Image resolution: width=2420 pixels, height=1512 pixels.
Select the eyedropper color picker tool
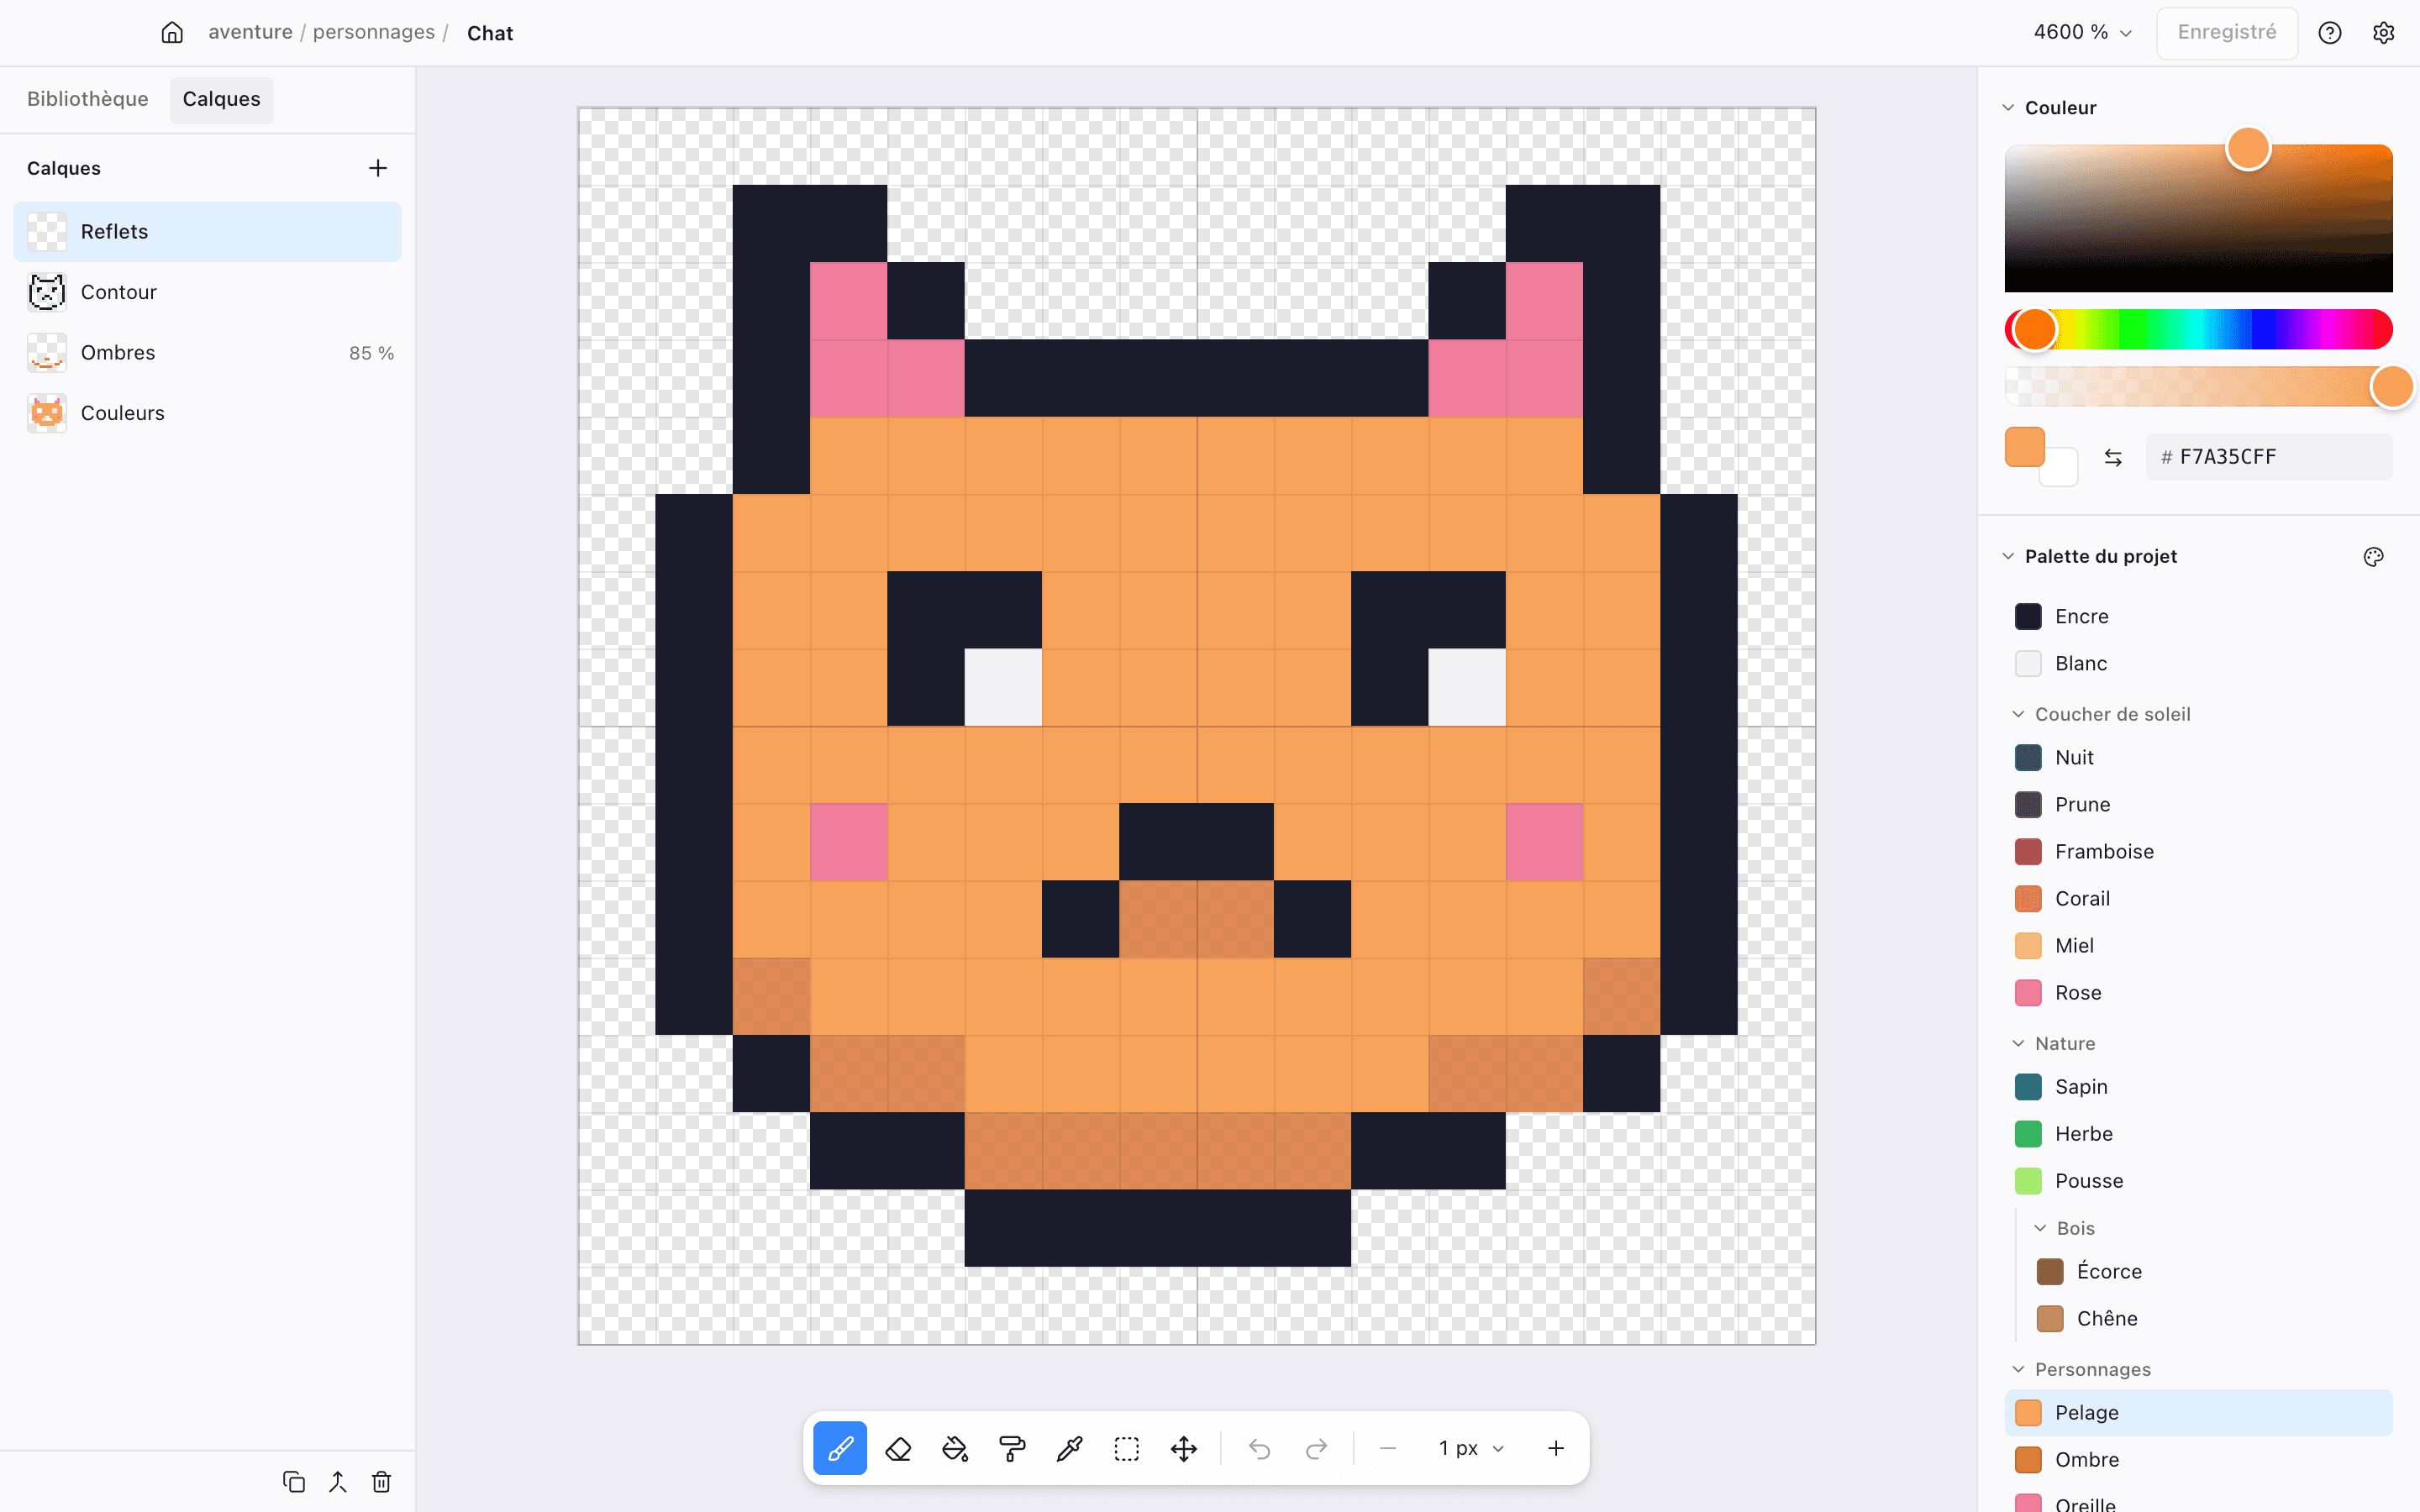[1070, 1448]
